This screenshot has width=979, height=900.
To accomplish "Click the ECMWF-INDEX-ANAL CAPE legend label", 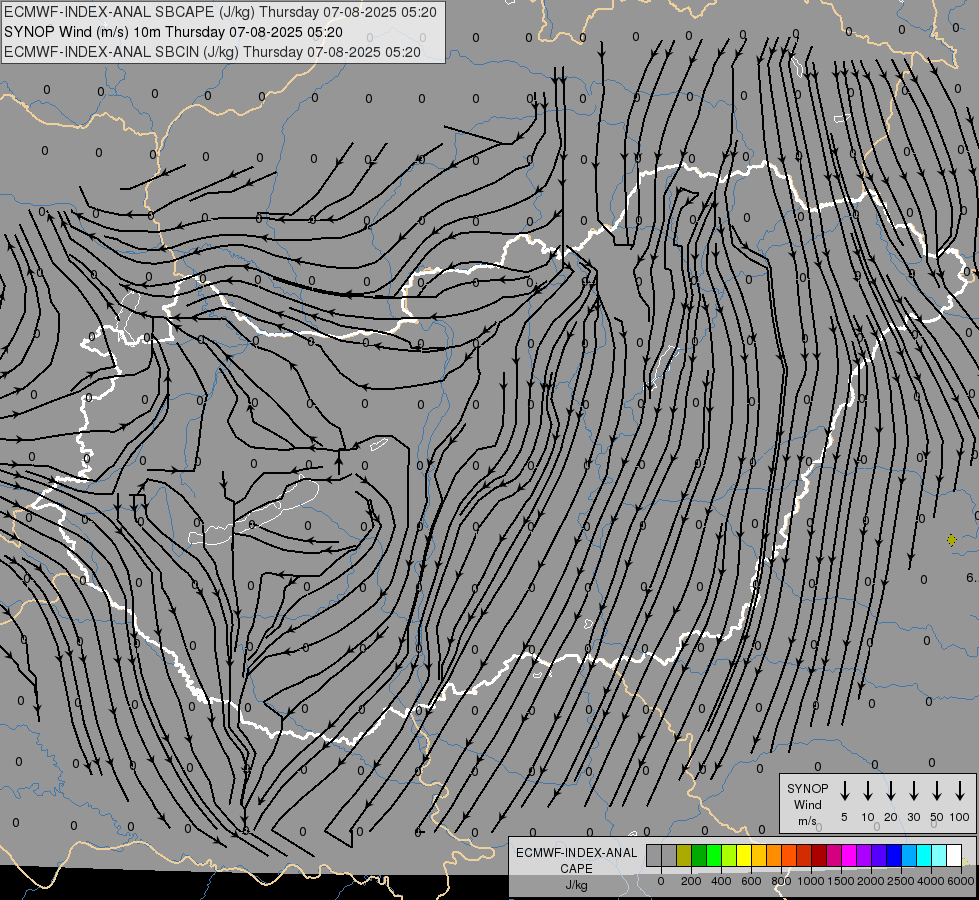I will (576, 860).
